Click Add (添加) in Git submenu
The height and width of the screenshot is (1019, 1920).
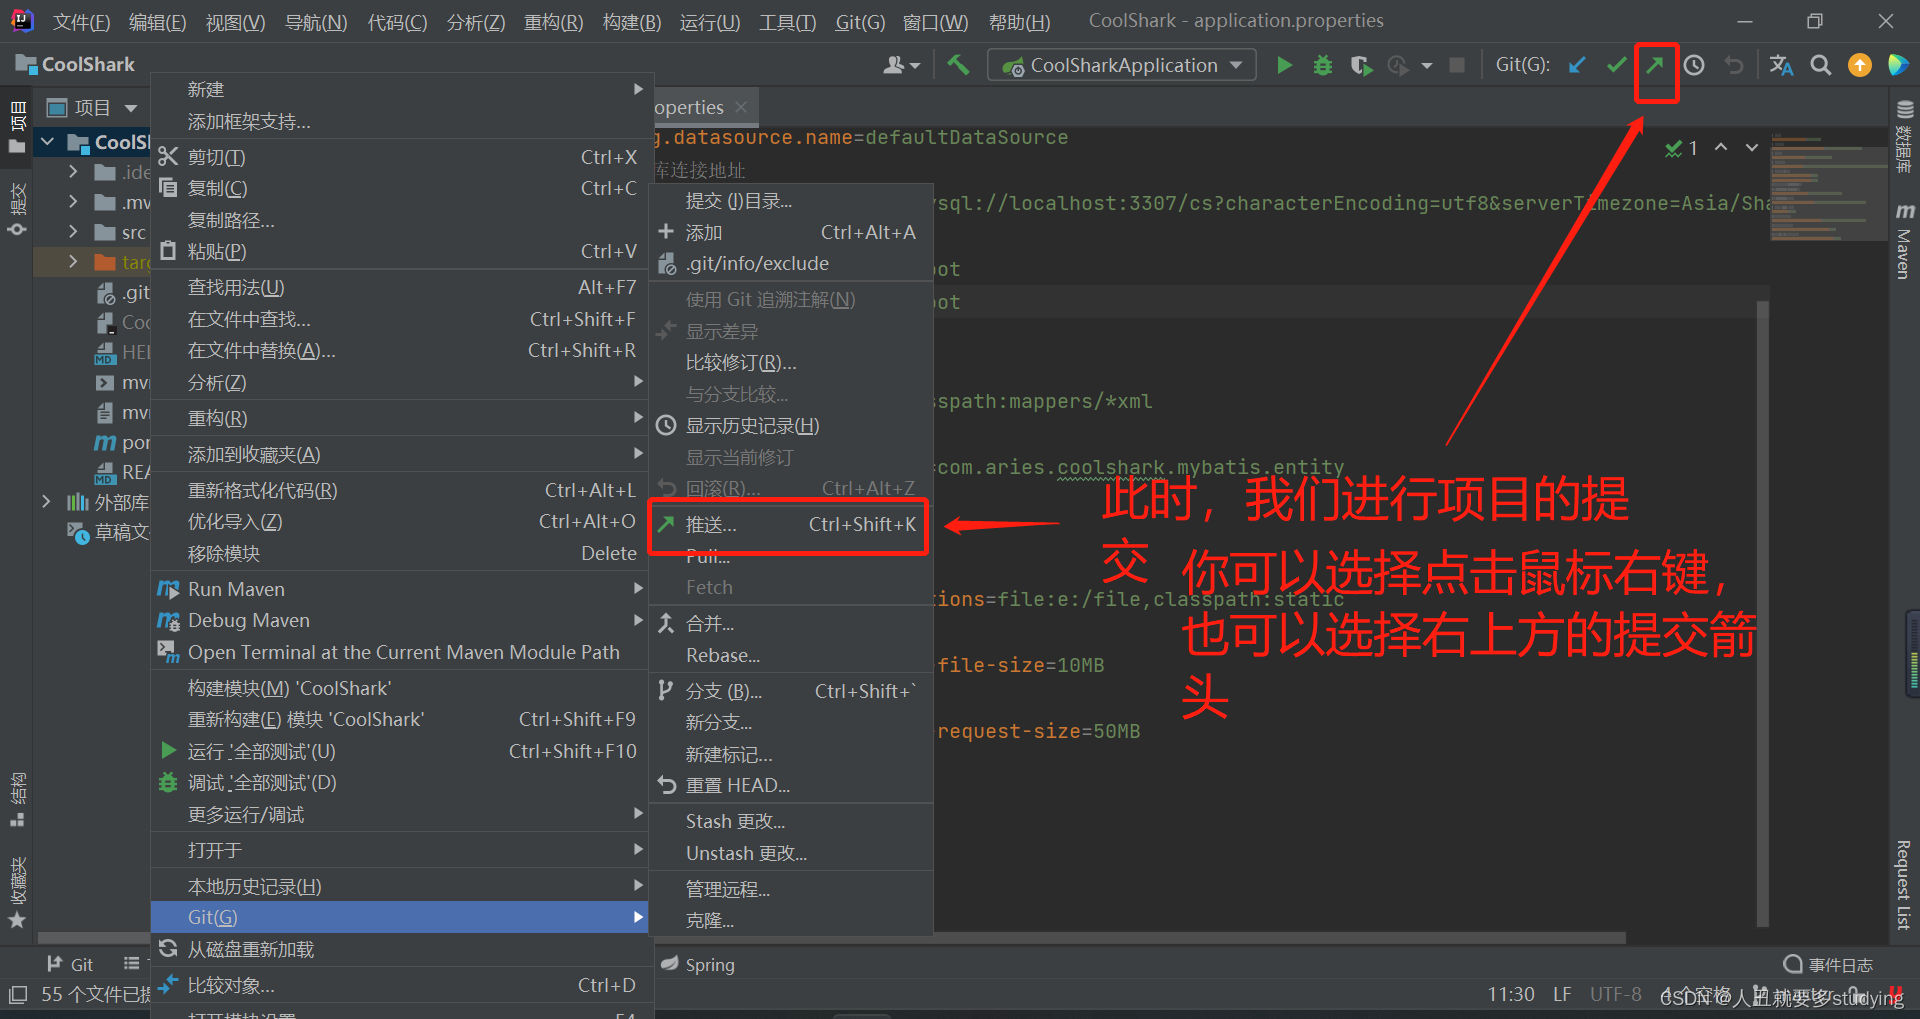[790, 232]
